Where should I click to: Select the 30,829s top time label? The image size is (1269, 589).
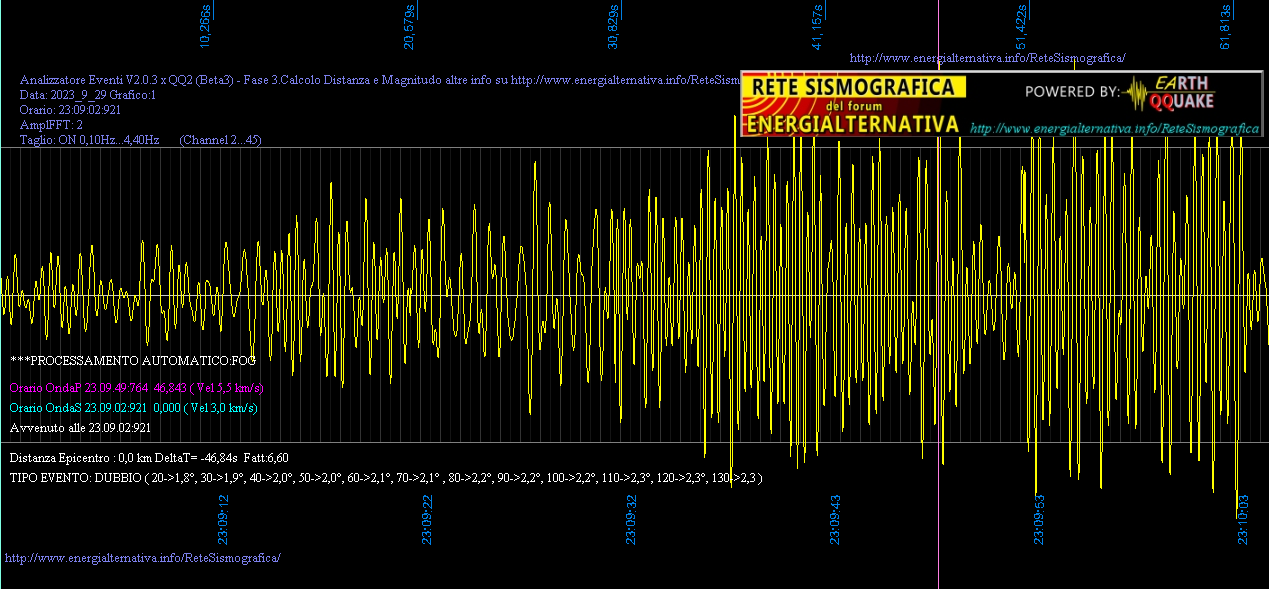613,26
